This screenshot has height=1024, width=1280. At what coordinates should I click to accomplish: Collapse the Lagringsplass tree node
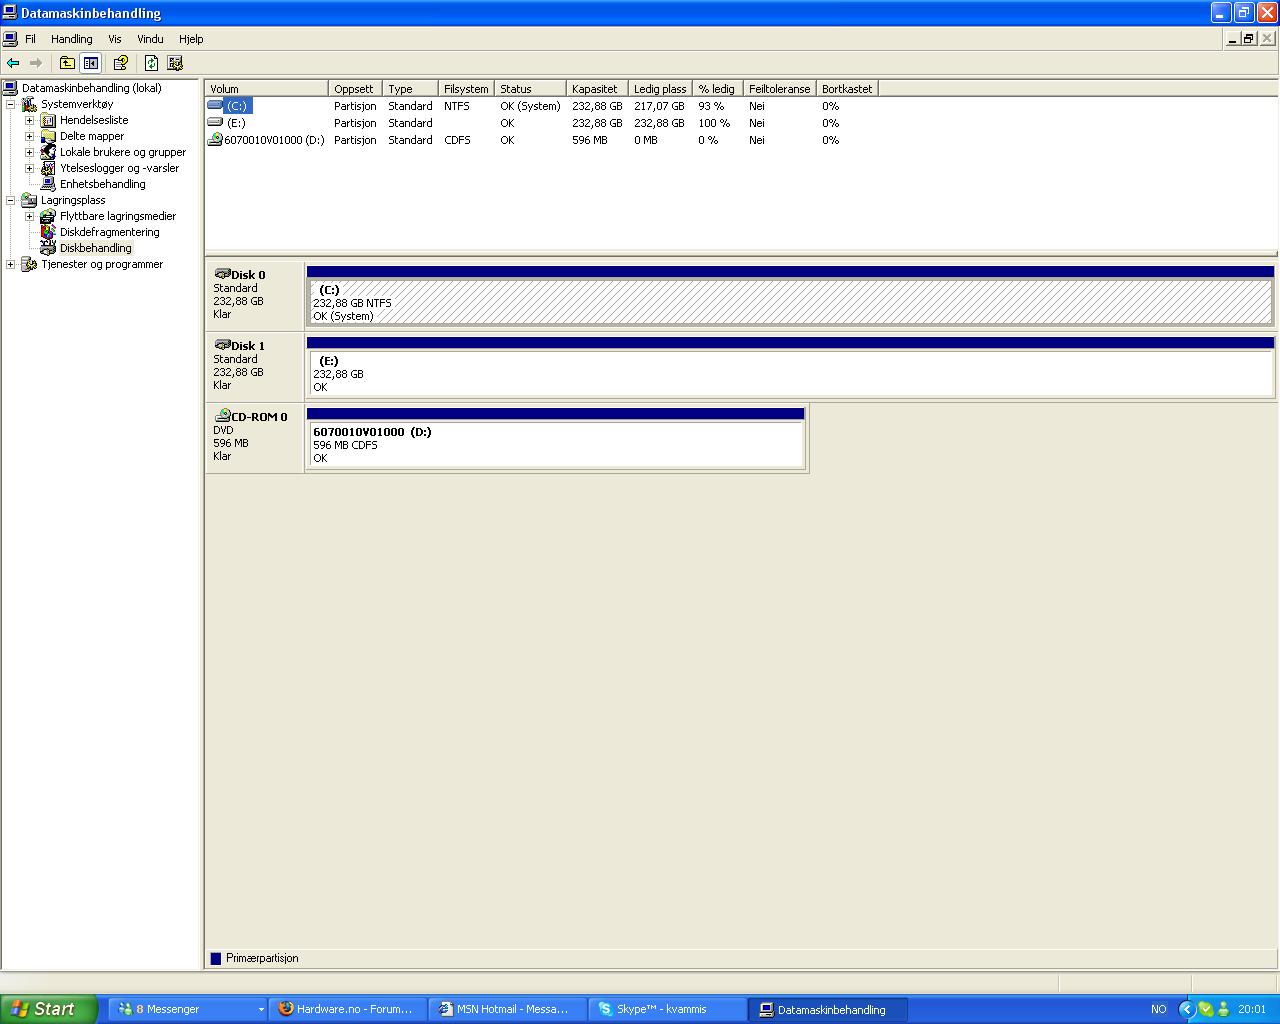coord(11,200)
